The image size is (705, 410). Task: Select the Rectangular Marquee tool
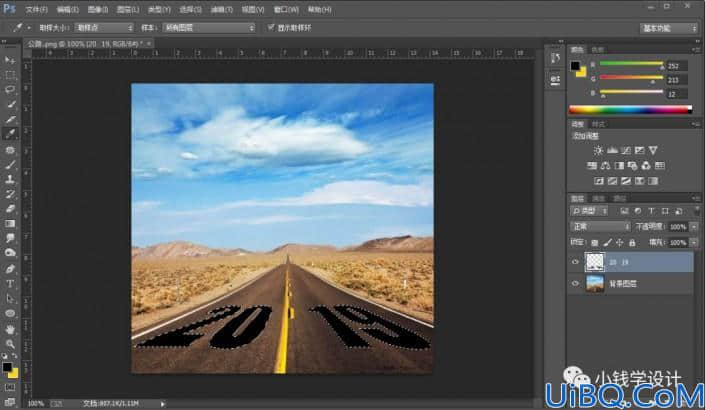[x=10, y=75]
